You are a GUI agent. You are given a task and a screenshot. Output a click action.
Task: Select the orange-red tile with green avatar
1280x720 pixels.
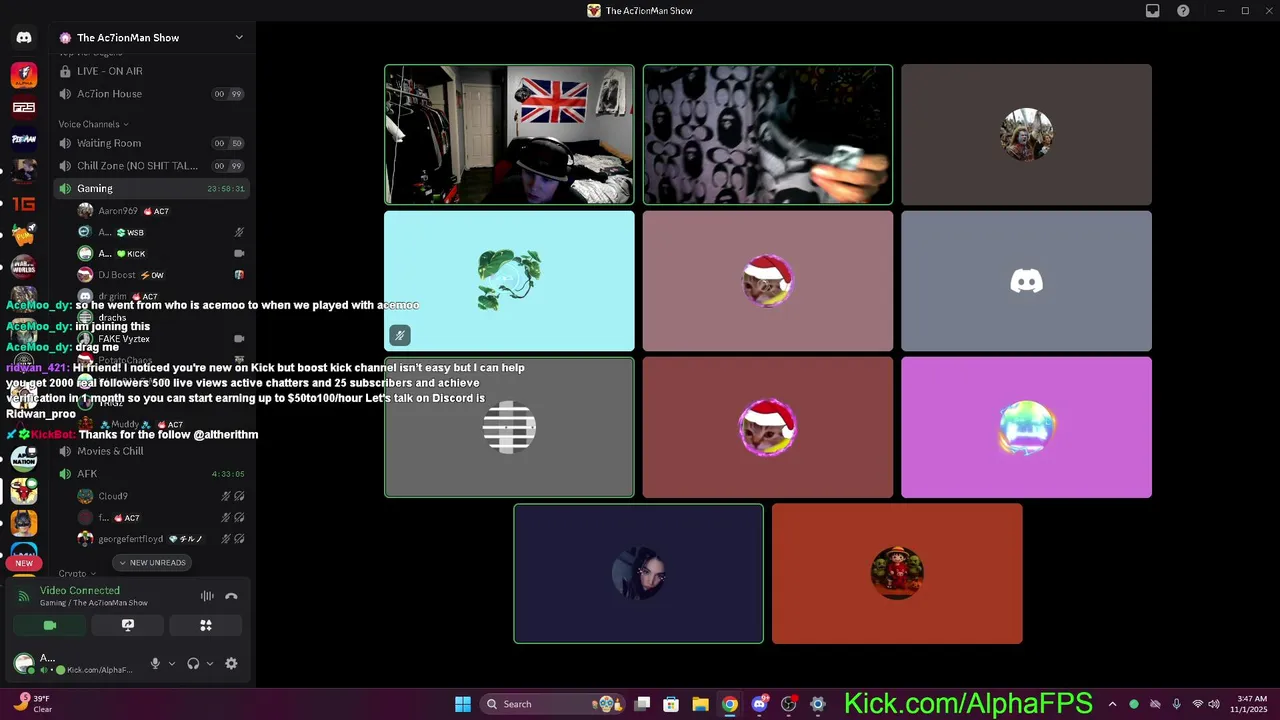click(x=897, y=574)
